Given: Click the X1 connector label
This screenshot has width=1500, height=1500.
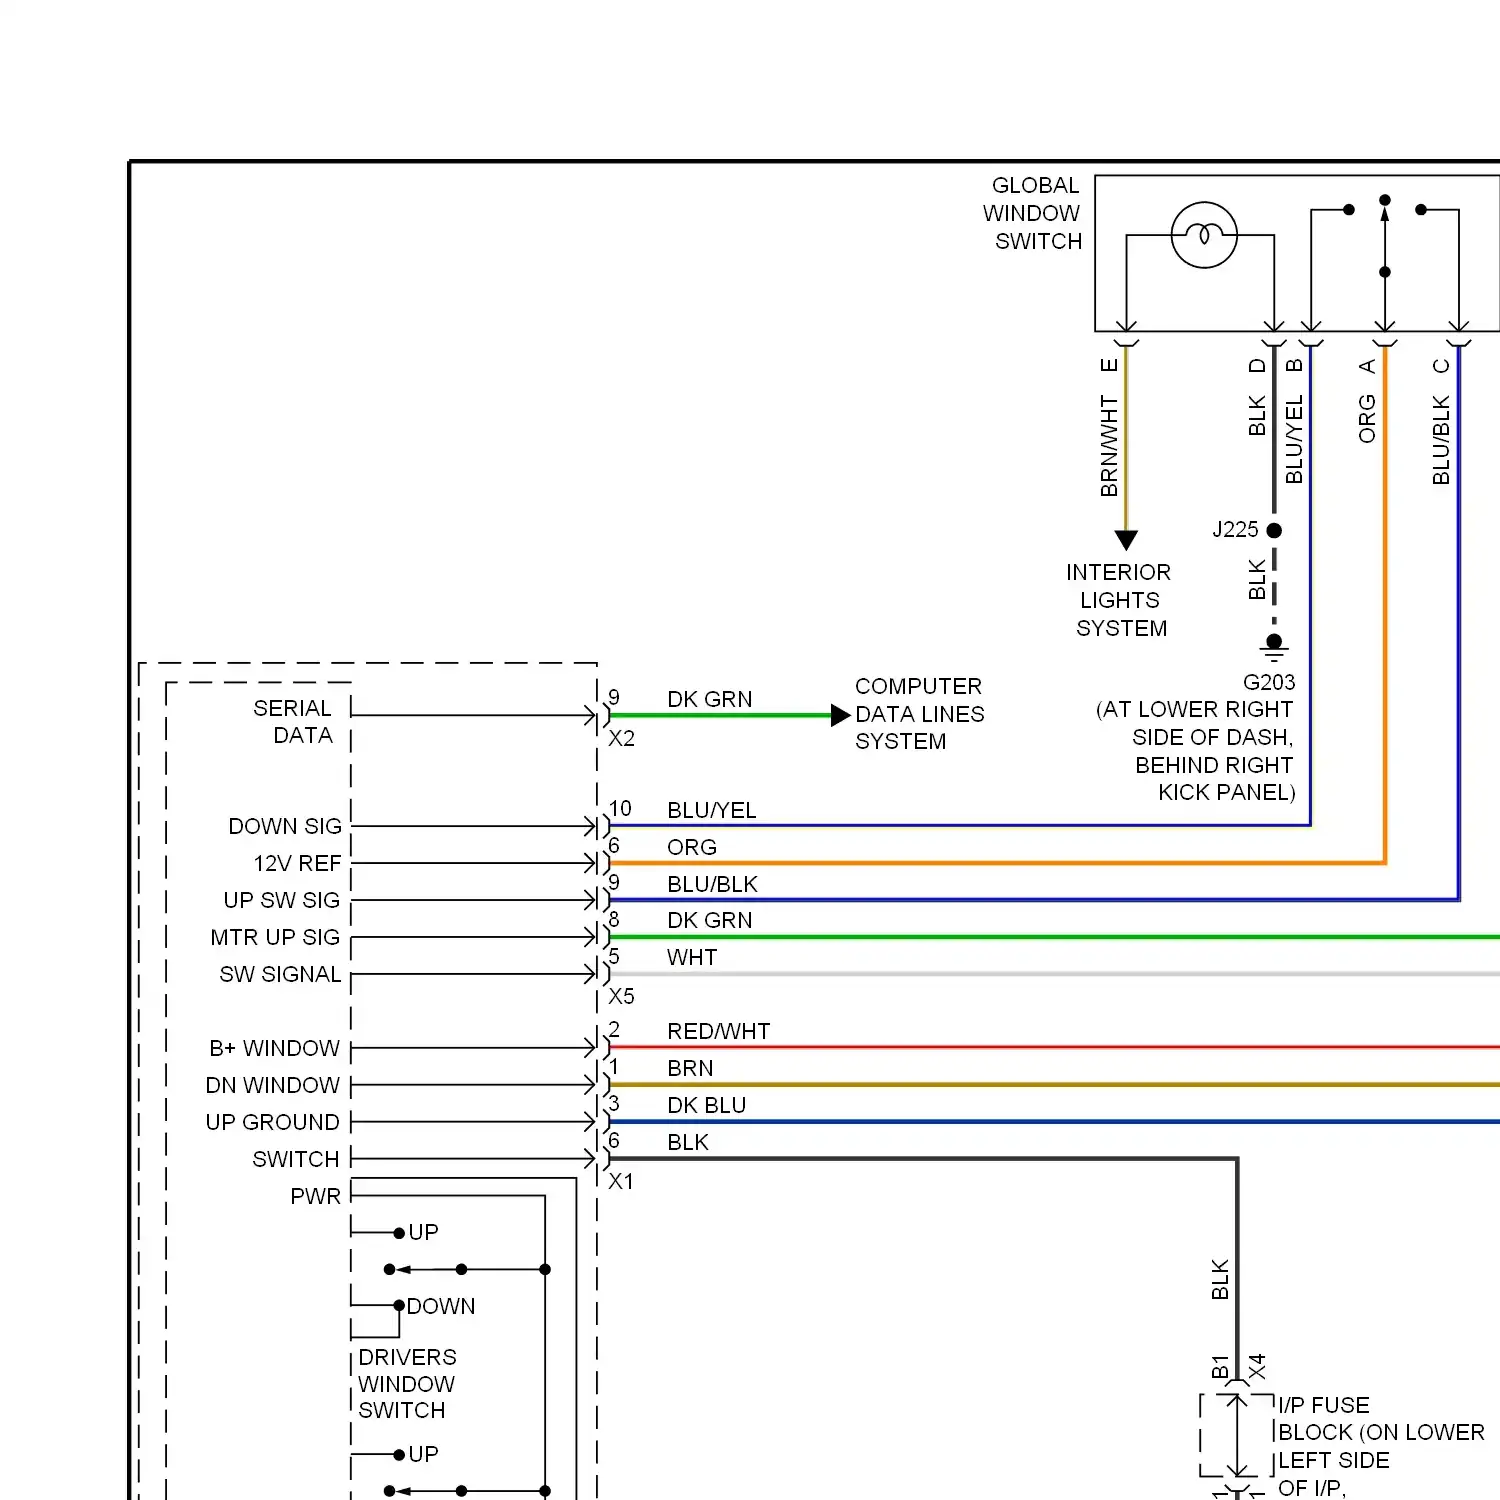Looking at the screenshot, I should point(621,1181).
